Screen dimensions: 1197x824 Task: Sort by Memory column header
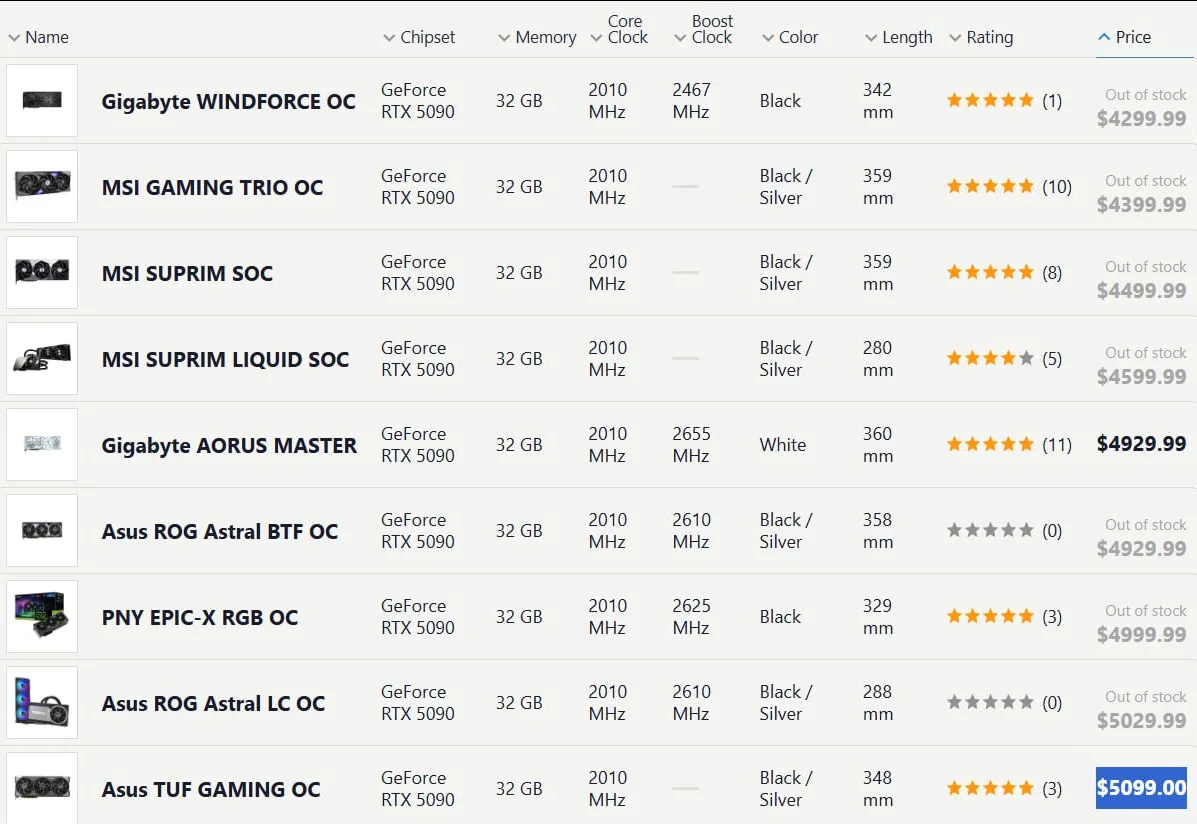537,37
